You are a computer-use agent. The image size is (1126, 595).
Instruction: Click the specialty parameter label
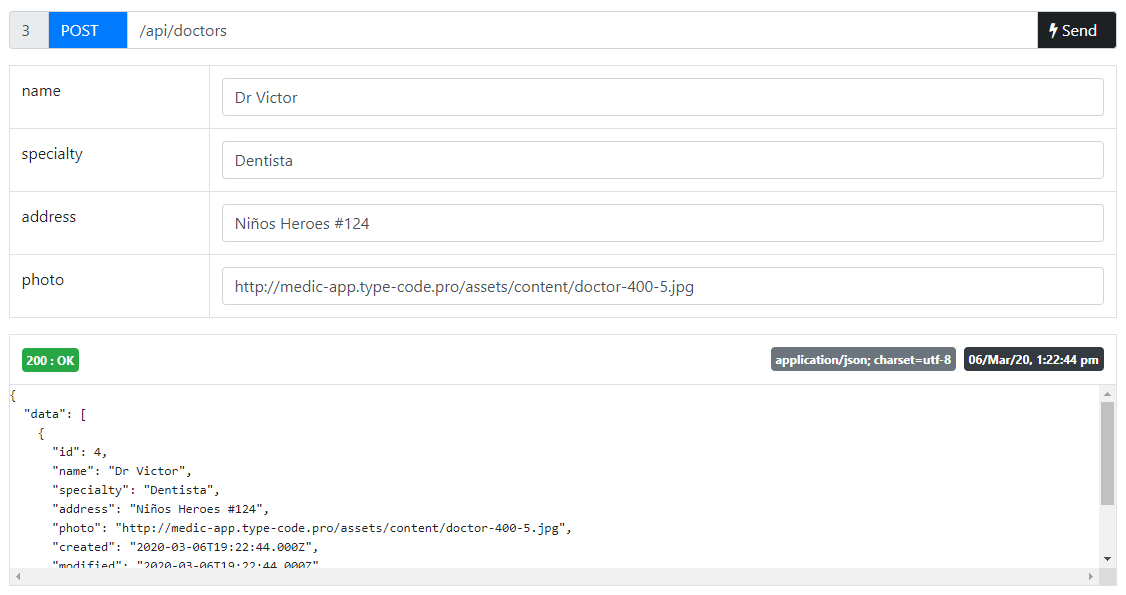(x=52, y=154)
